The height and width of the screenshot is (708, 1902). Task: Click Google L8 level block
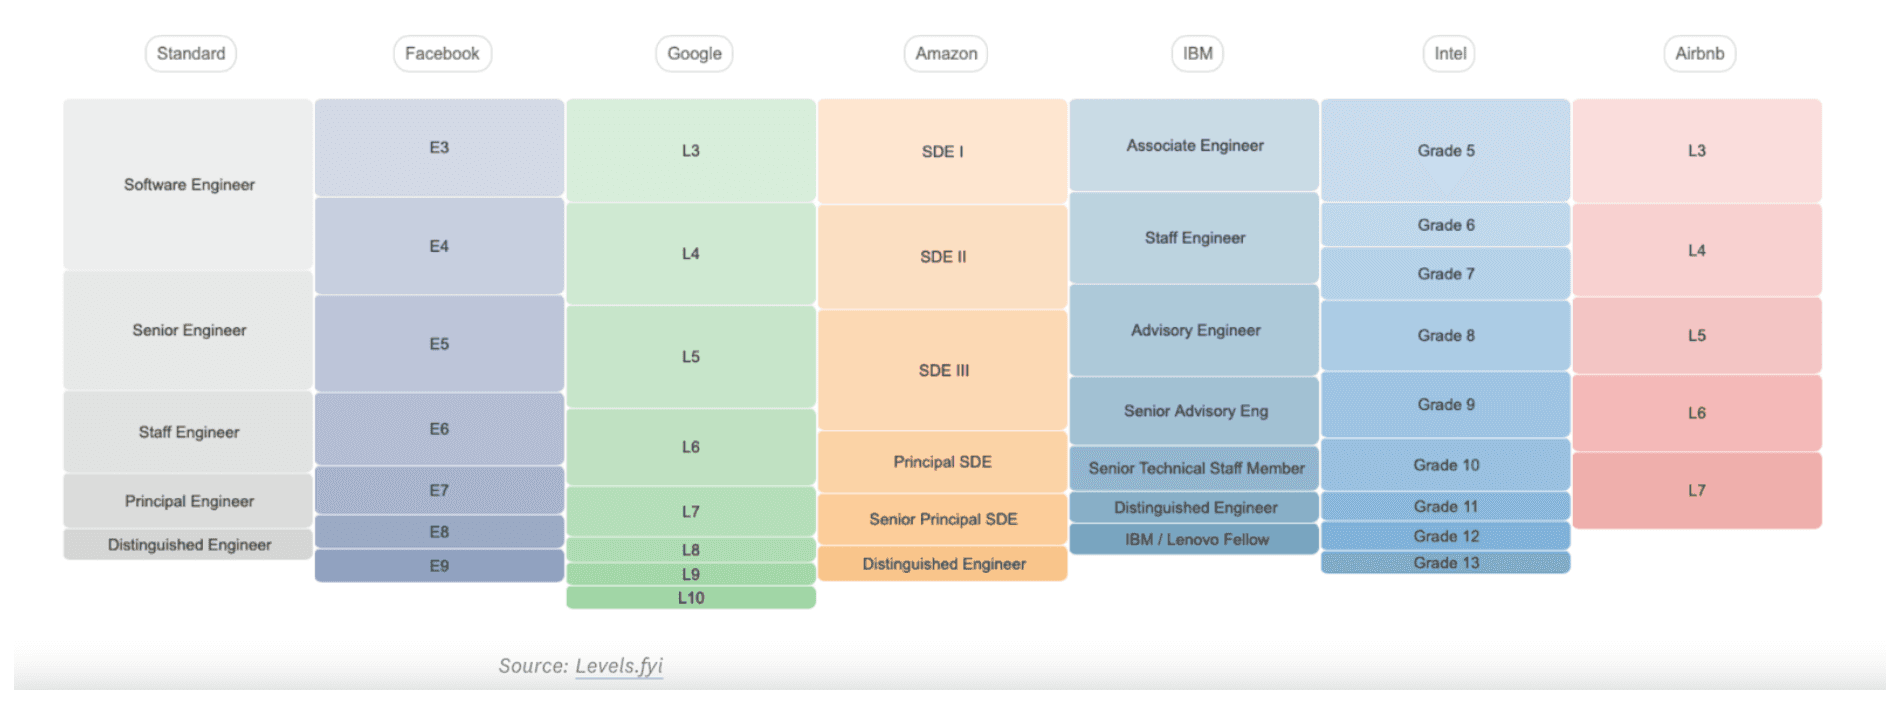[x=691, y=550]
